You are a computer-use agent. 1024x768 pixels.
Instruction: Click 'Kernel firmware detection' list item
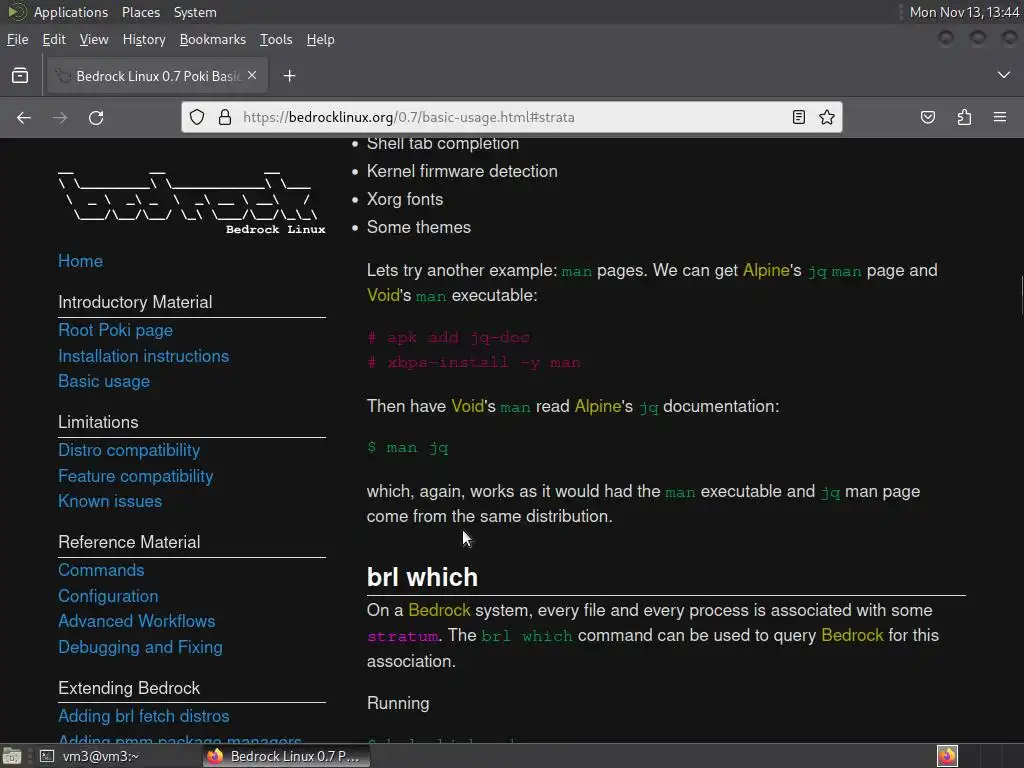click(x=462, y=171)
